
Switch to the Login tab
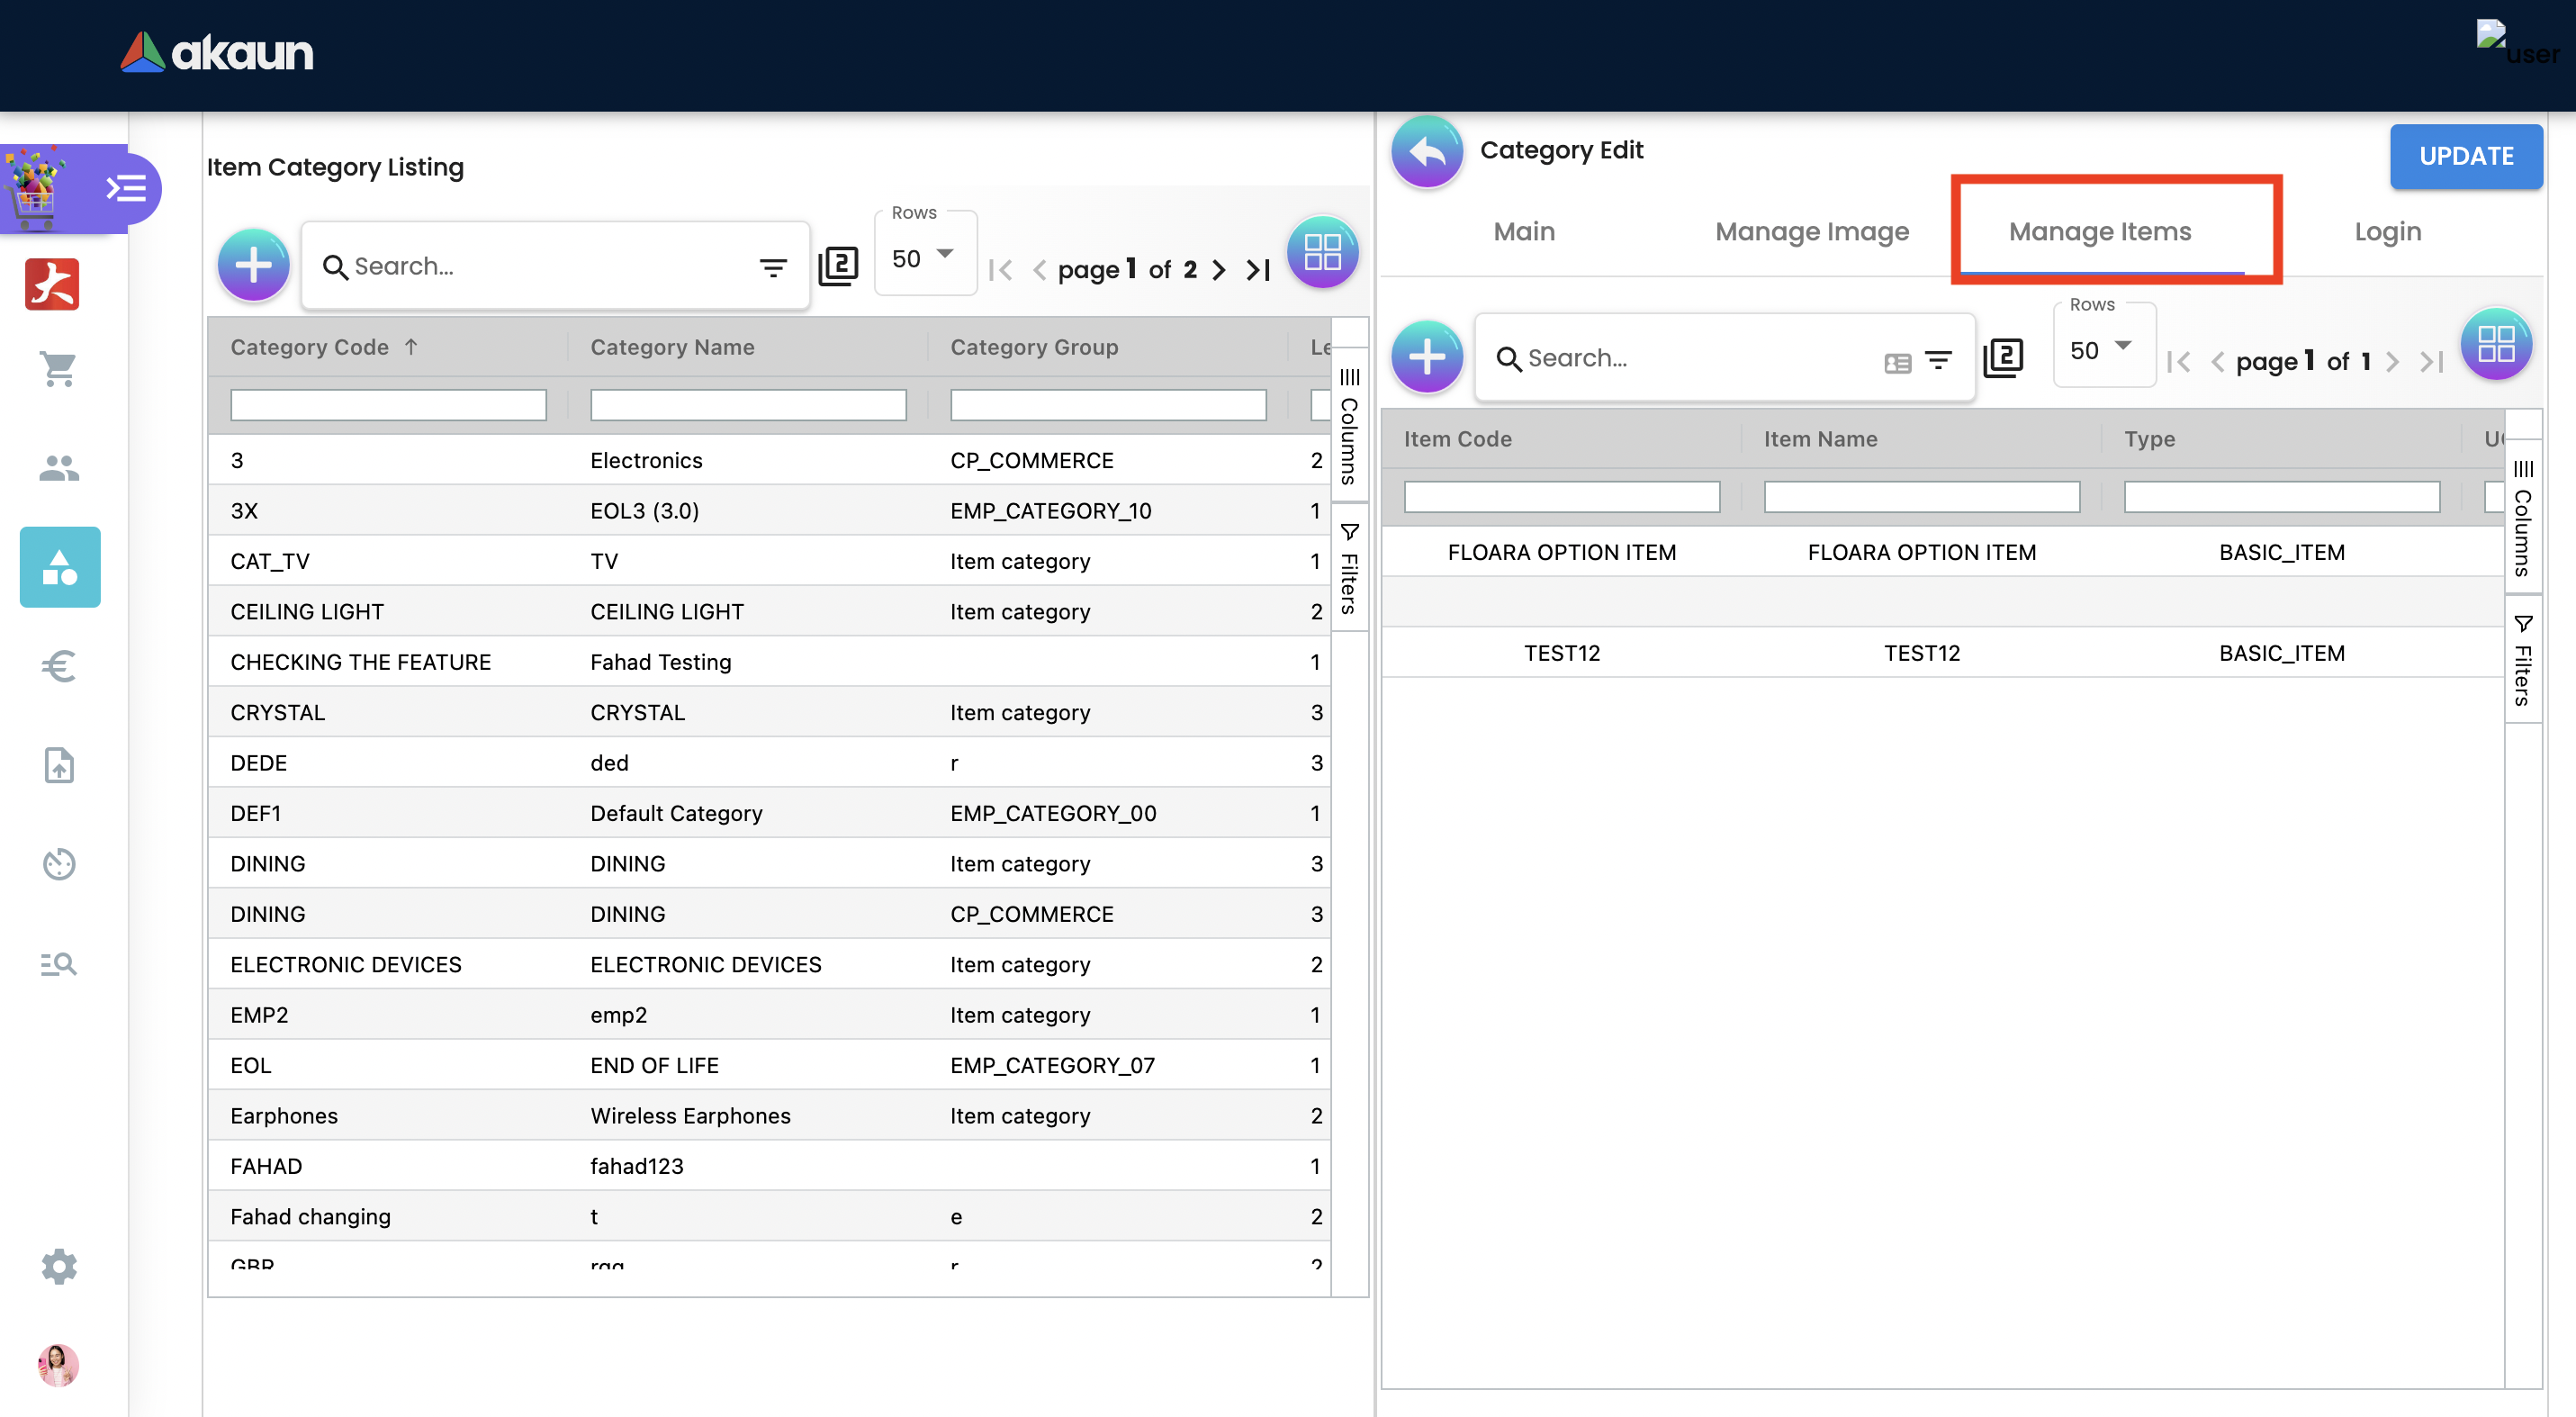pyautogui.click(x=2387, y=232)
